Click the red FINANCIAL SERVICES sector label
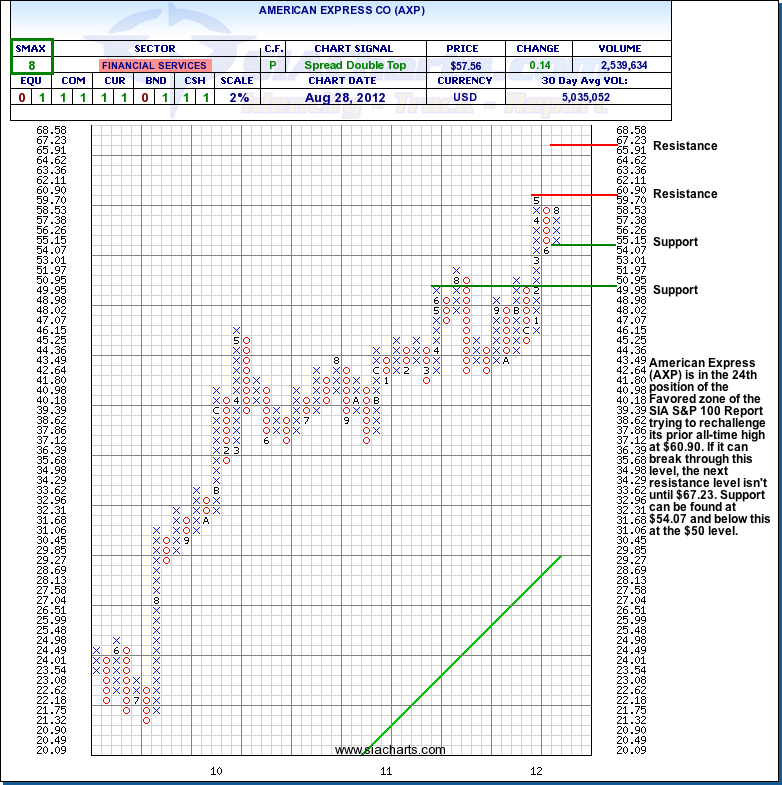Image resolution: width=782 pixels, height=785 pixels. (x=154, y=65)
